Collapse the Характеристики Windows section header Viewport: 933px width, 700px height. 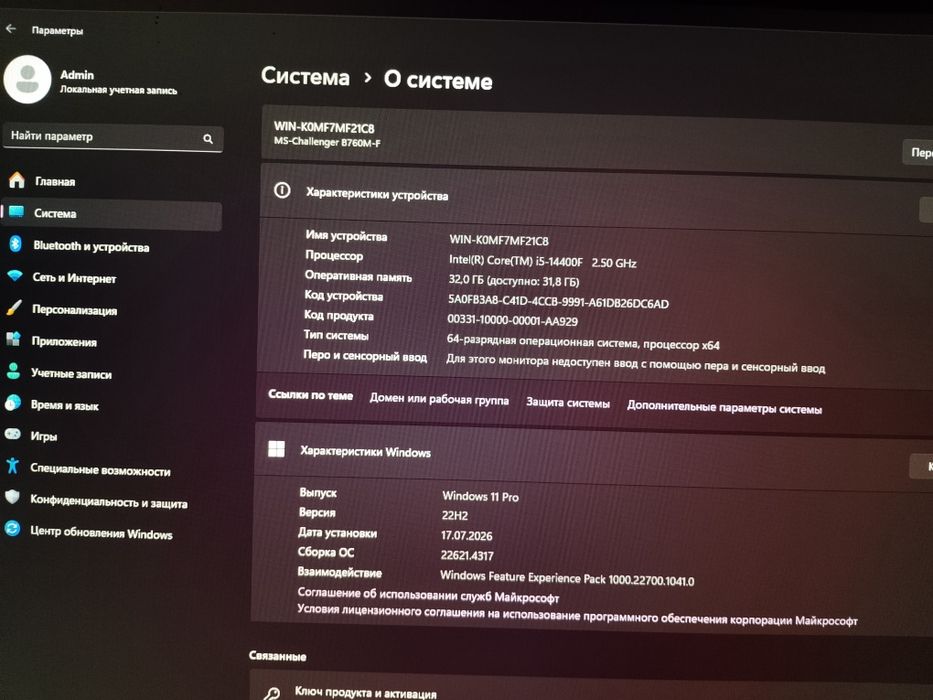click(594, 457)
